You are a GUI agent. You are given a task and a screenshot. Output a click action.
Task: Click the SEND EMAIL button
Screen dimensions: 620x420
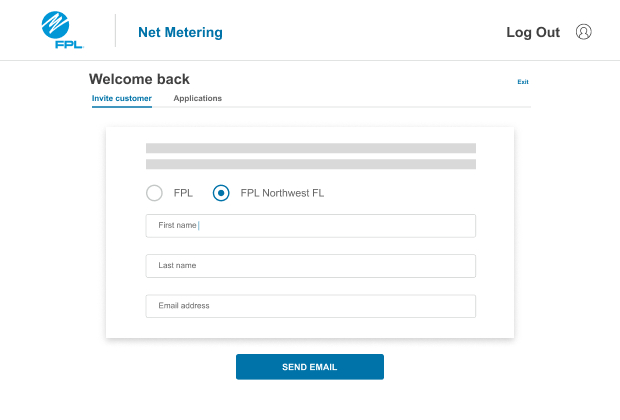(310, 367)
